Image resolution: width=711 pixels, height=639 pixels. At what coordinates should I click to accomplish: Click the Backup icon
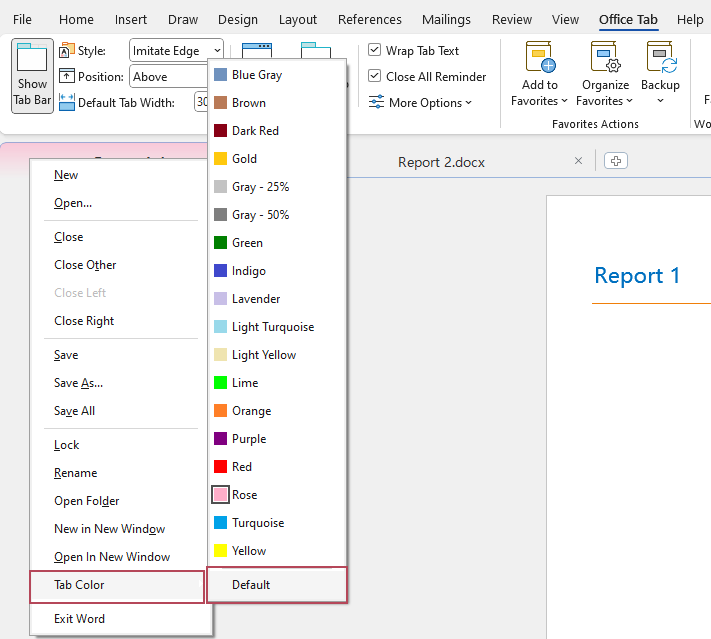pos(660,58)
